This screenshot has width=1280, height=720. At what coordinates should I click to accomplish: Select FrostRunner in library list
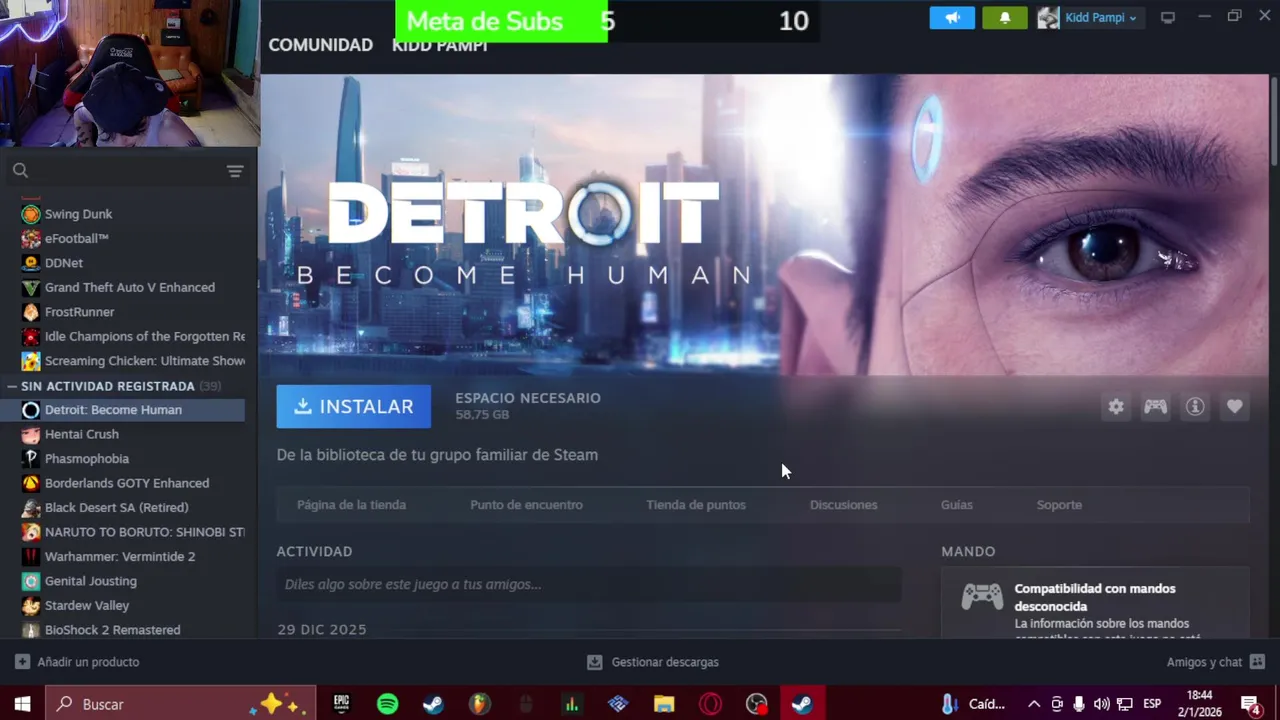click(x=79, y=312)
